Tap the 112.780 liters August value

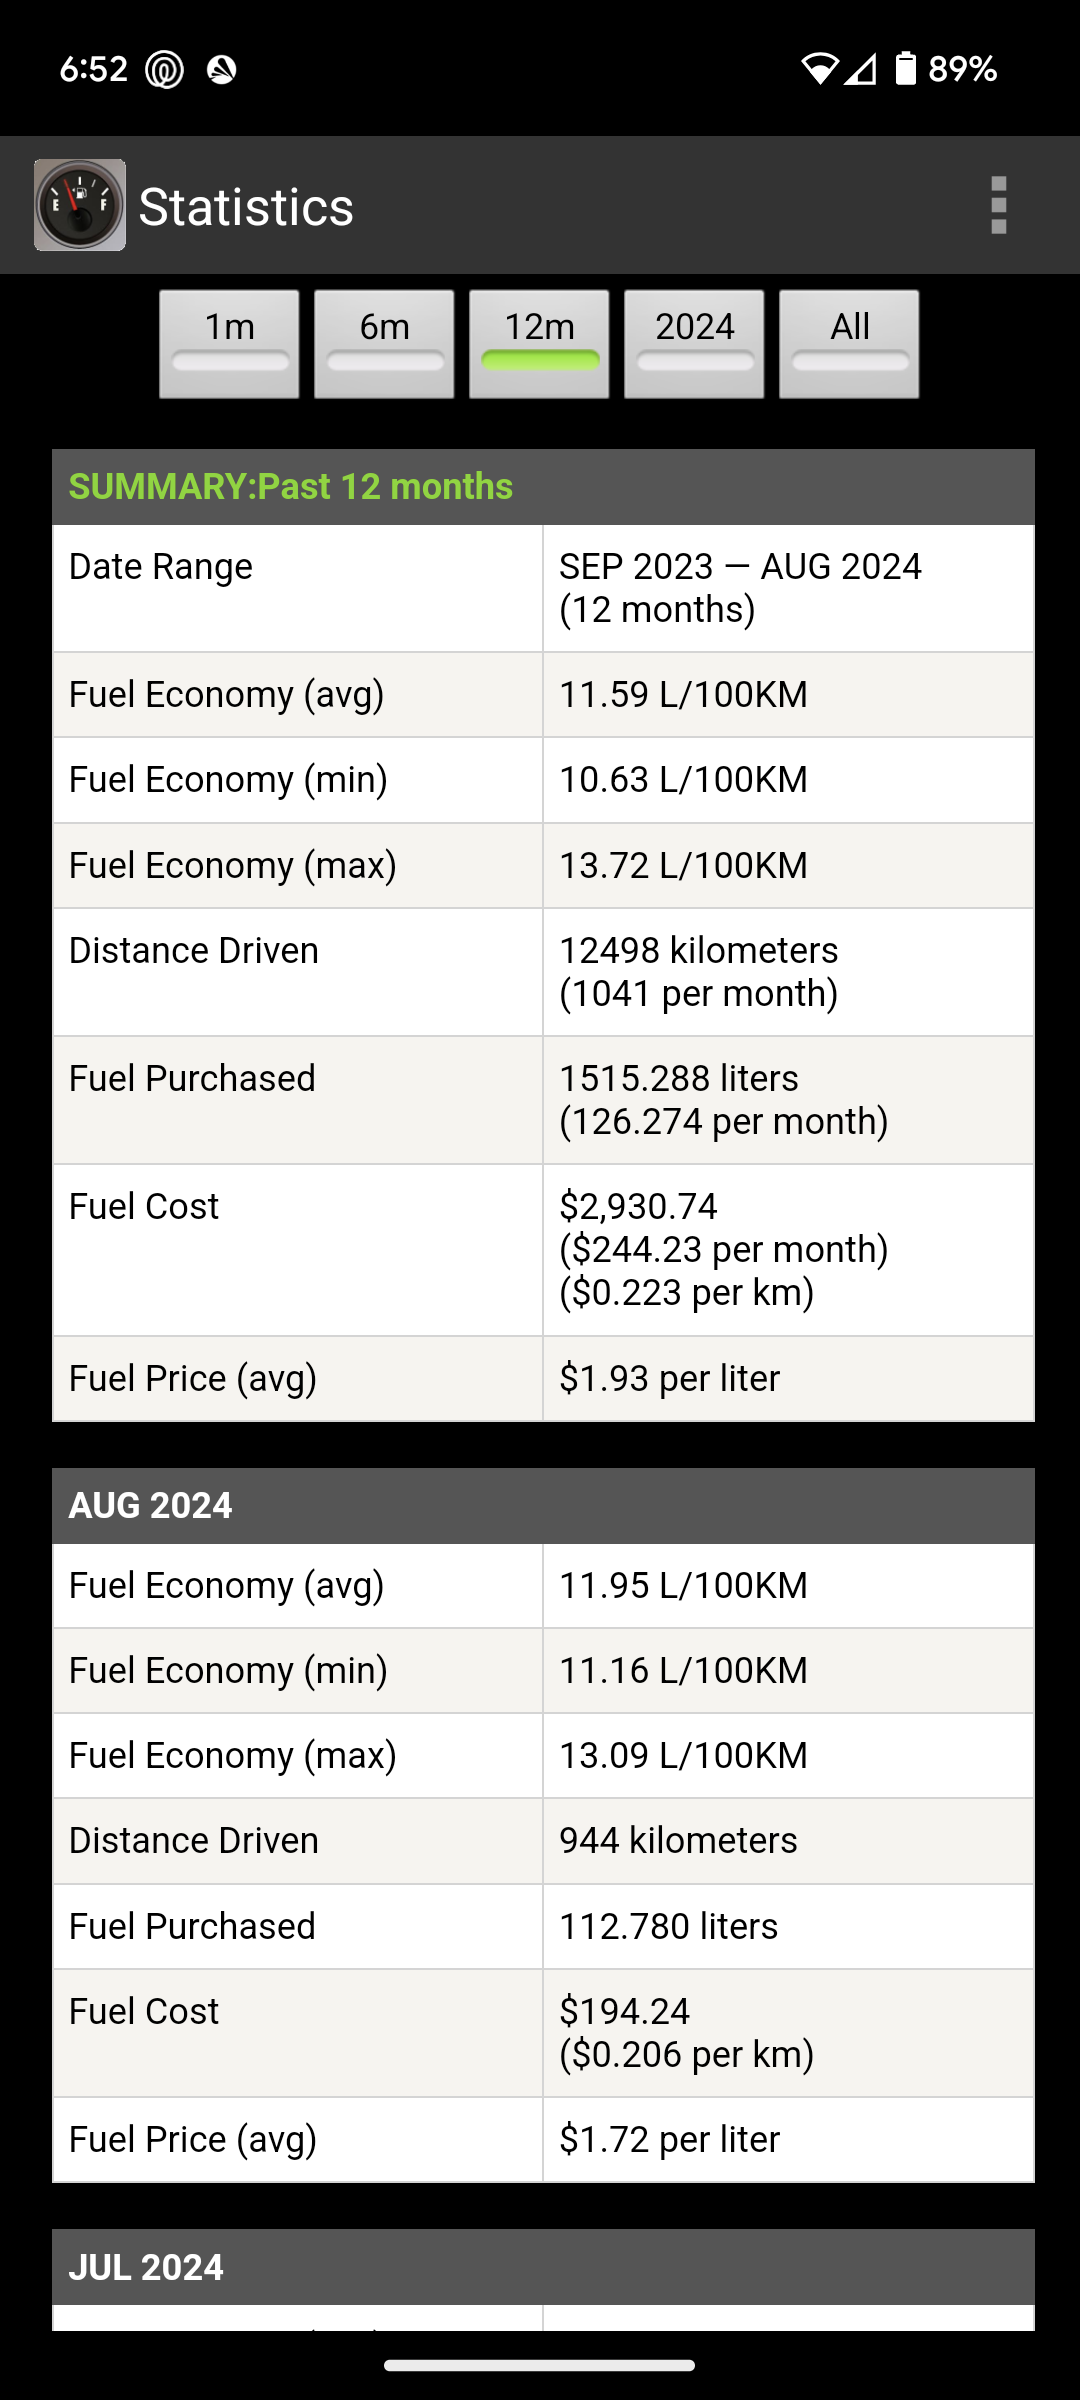tap(668, 1926)
